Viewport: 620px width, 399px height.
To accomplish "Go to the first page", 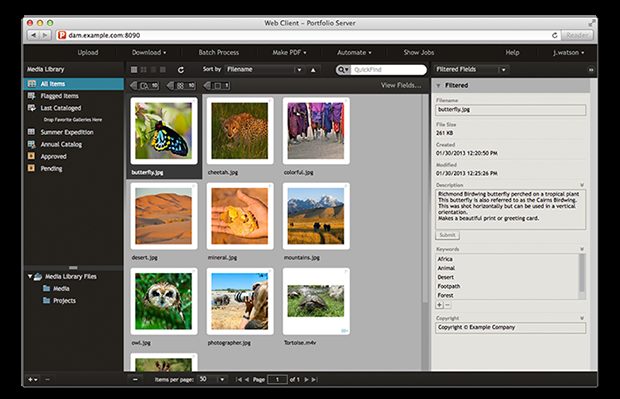I will click(x=238, y=380).
